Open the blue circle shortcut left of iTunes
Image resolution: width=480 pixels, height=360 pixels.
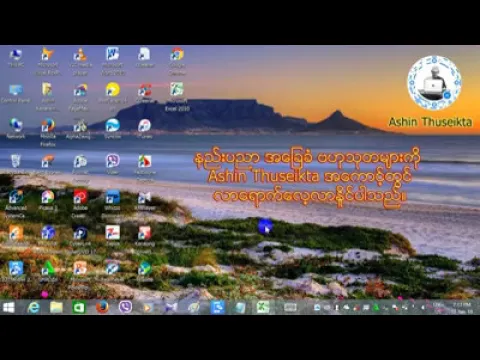pos(113,129)
